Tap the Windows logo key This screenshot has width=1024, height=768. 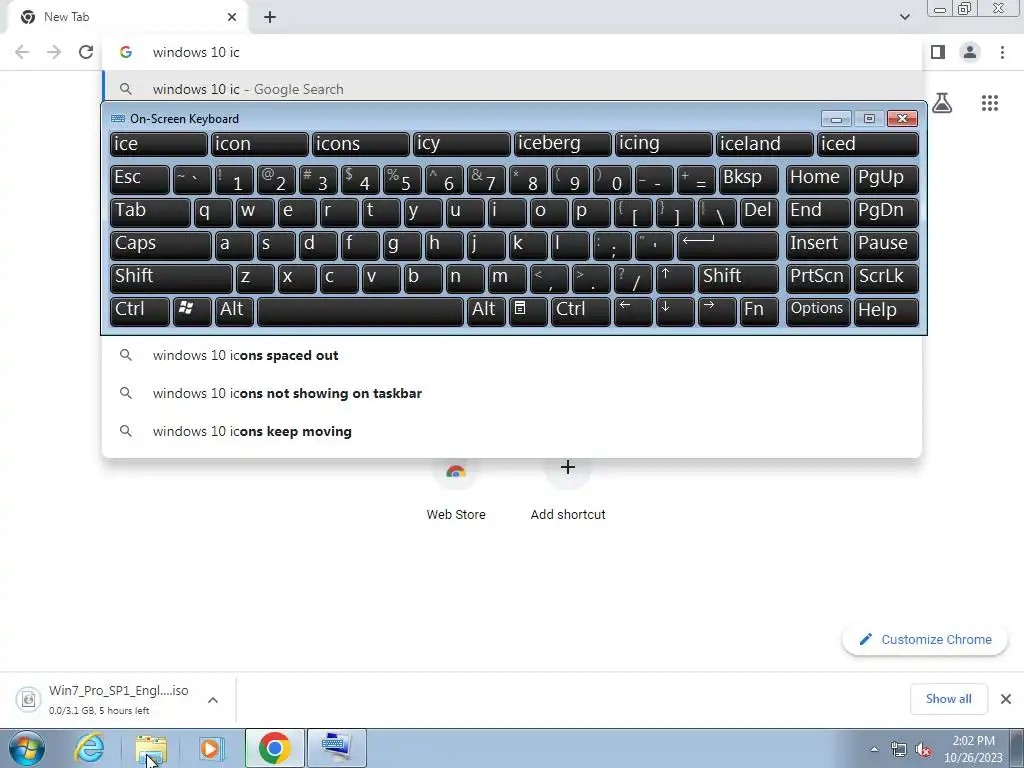pyautogui.click(x=192, y=311)
